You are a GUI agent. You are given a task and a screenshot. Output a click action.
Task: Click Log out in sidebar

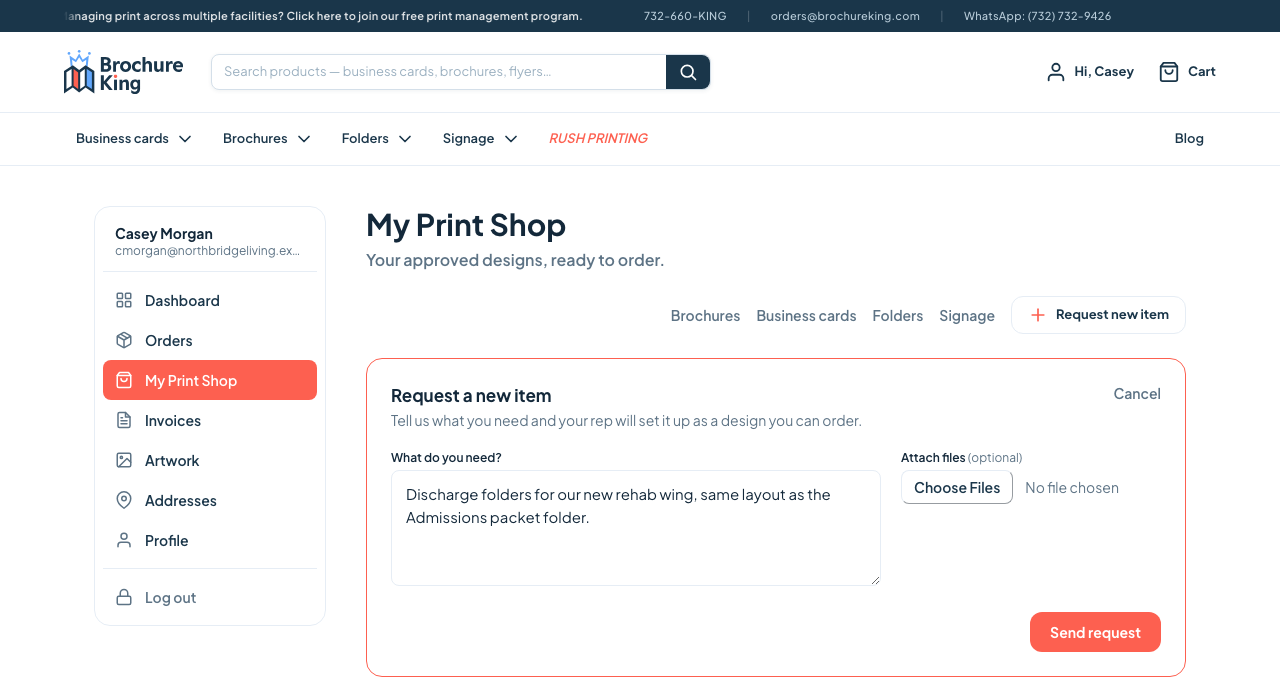(x=210, y=597)
